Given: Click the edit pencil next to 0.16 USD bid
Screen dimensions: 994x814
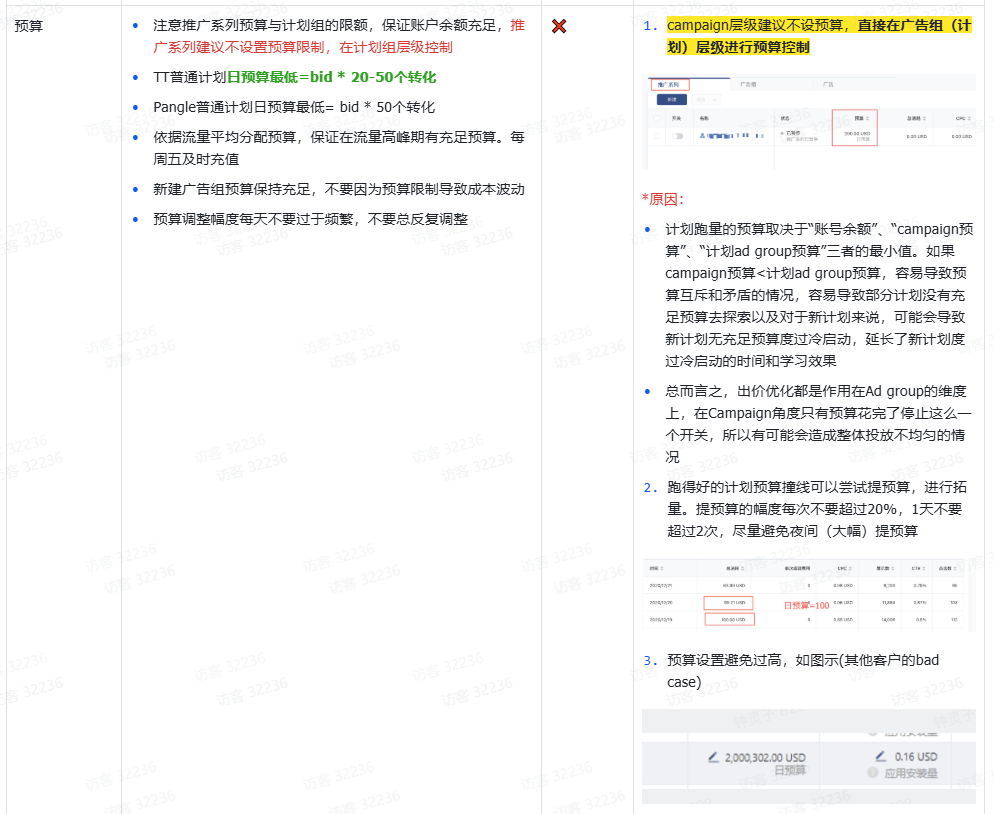Looking at the screenshot, I should (x=881, y=755).
